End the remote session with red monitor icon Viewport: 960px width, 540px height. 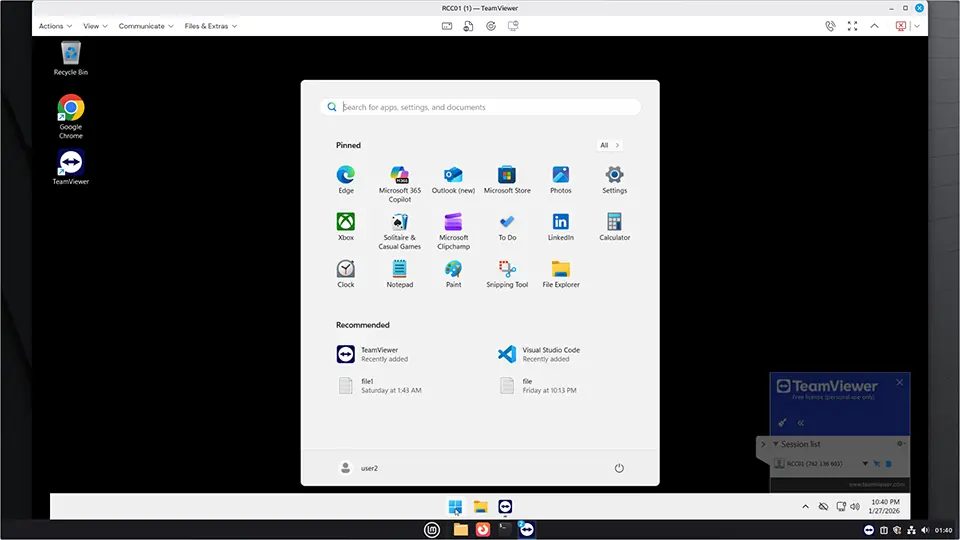point(901,26)
